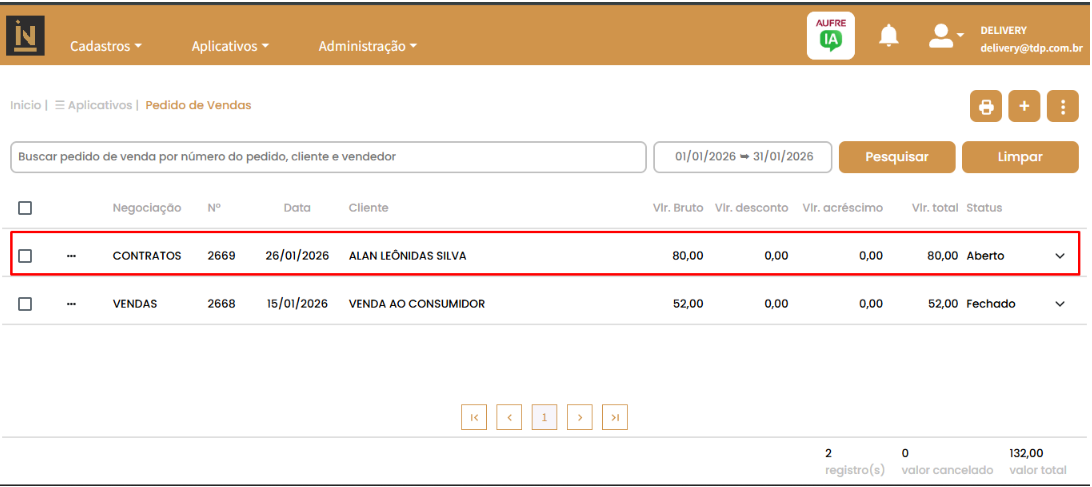Viewport: 1092px width, 487px height.
Task: Click the IN logo in header
Action: point(25,36)
